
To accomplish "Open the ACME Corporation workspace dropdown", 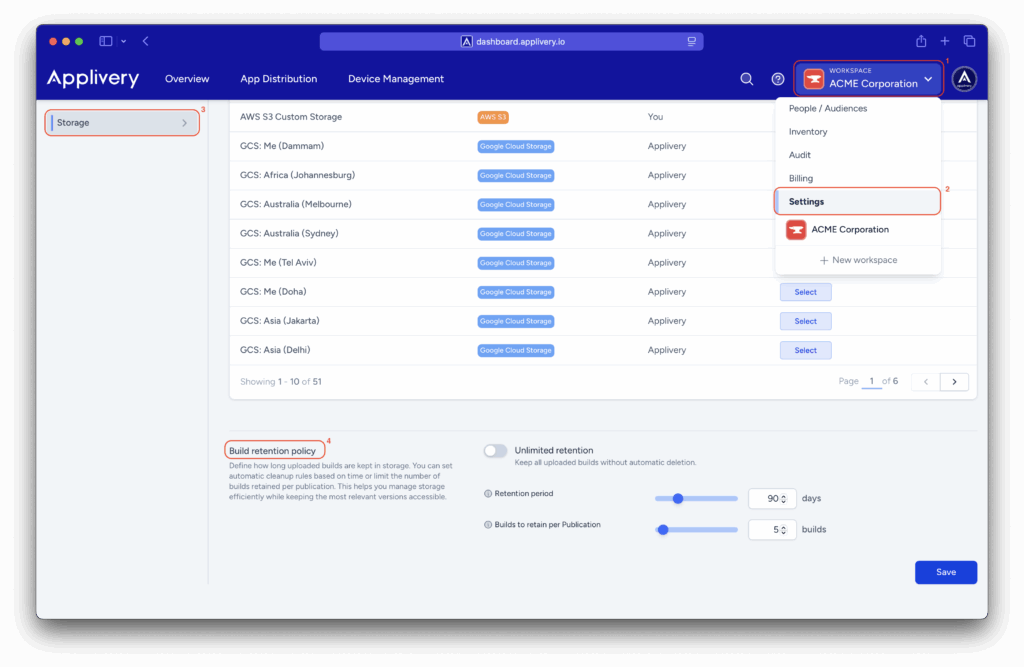I will point(869,79).
